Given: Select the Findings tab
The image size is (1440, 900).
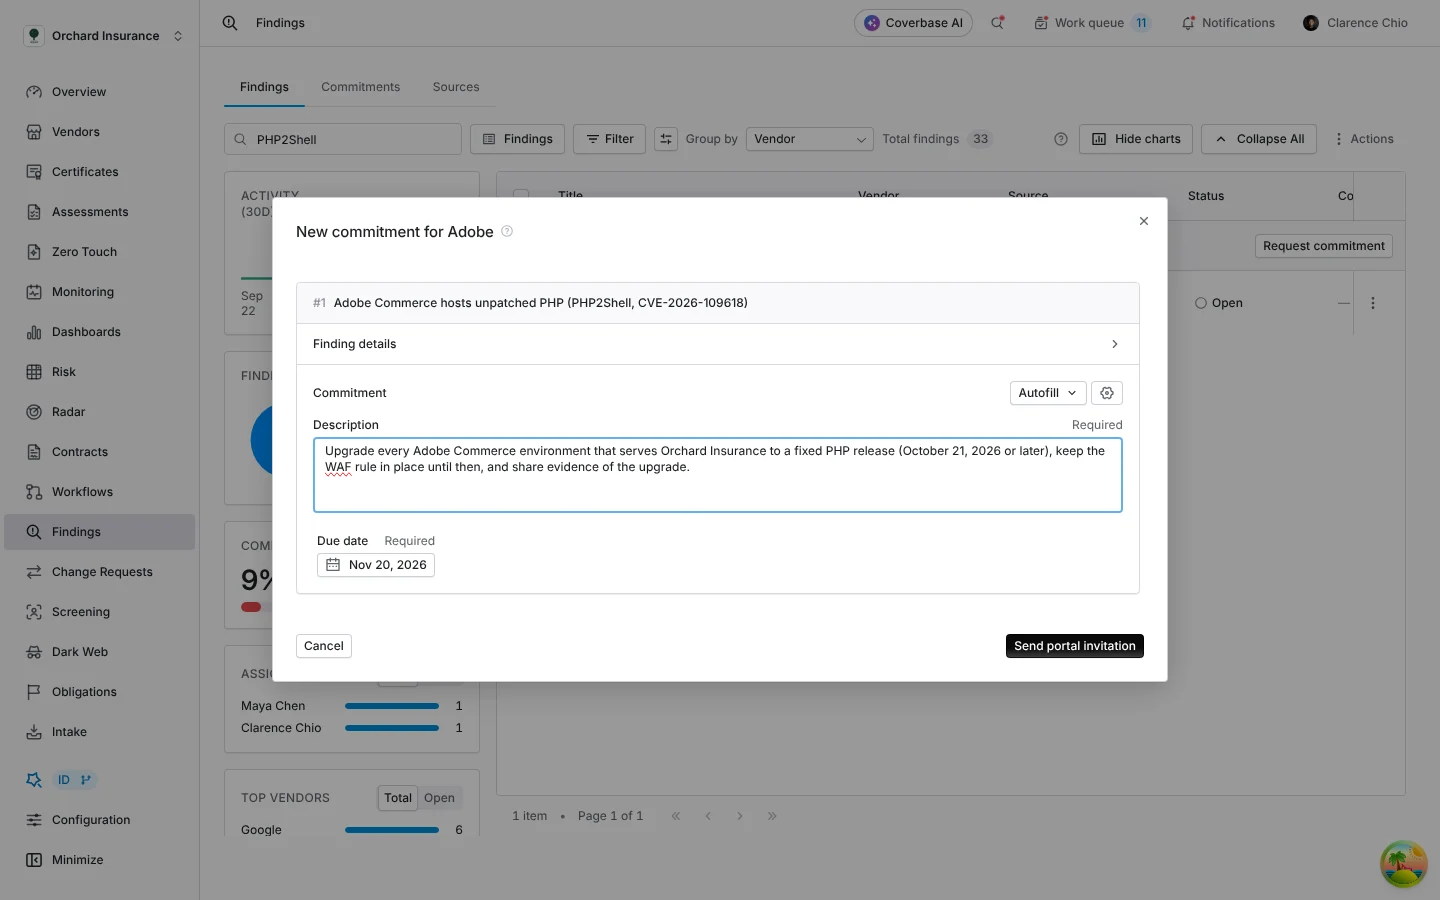Looking at the screenshot, I should pos(264,87).
